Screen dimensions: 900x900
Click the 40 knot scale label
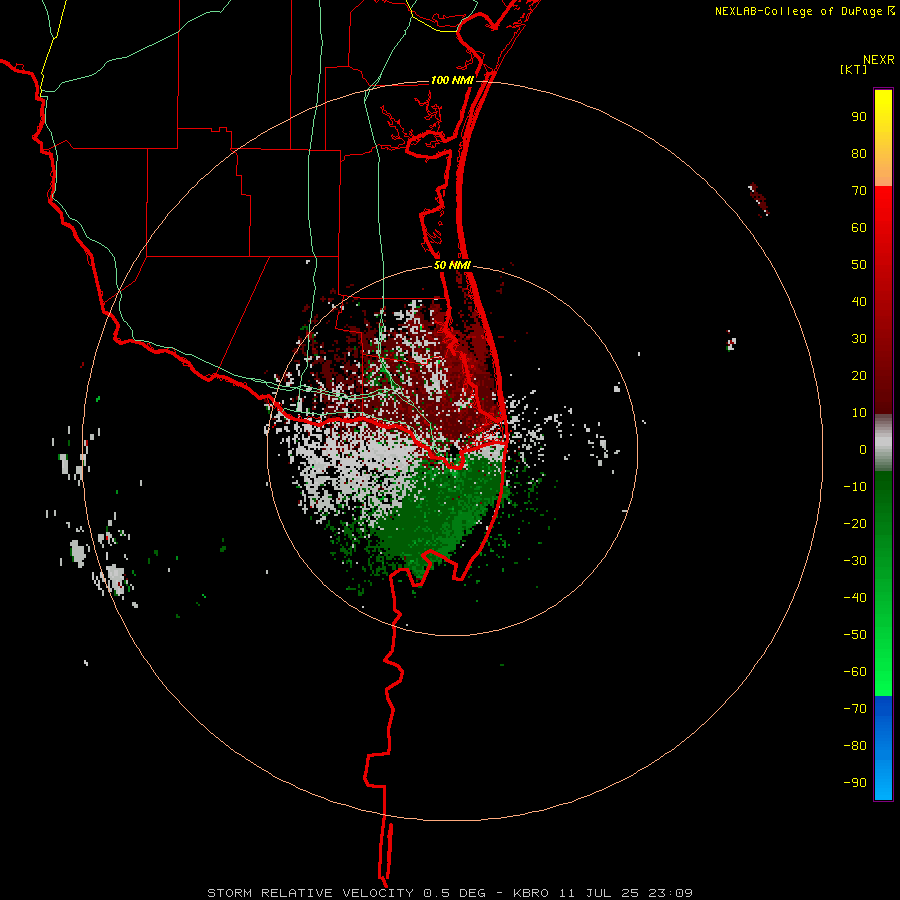click(x=859, y=302)
